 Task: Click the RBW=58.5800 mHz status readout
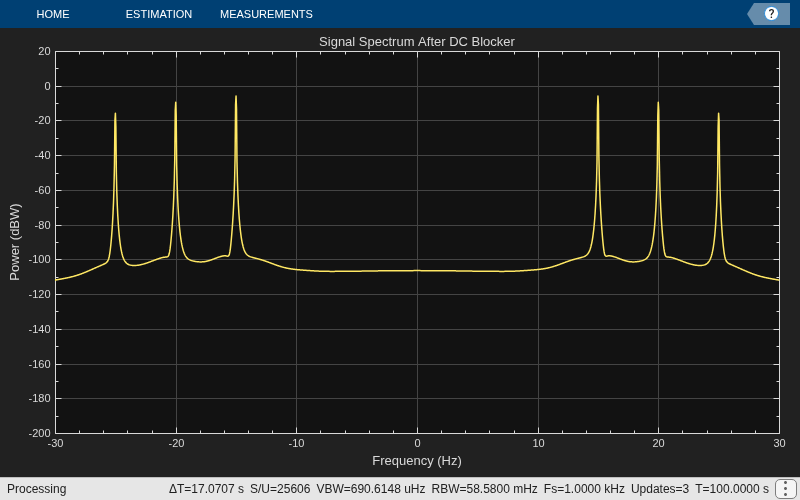tap(484, 489)
